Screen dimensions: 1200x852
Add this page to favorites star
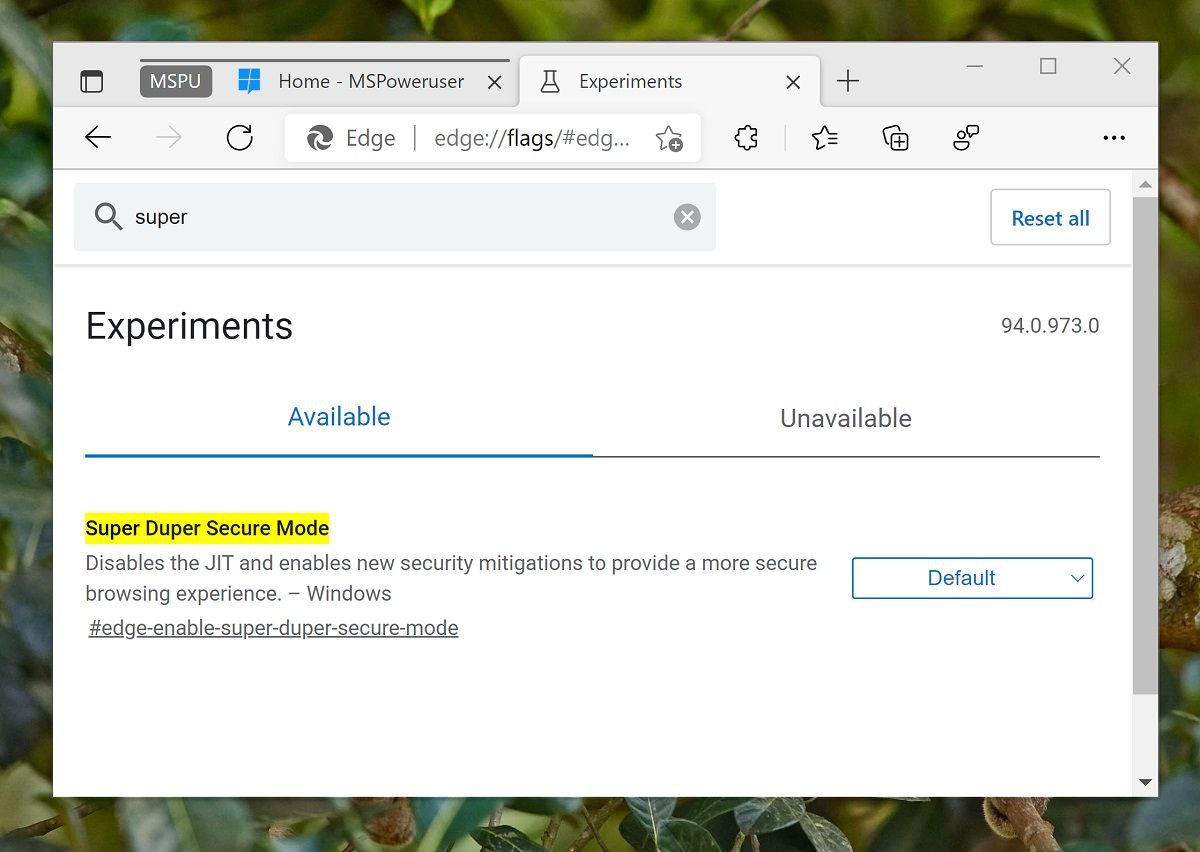[669, 138]
